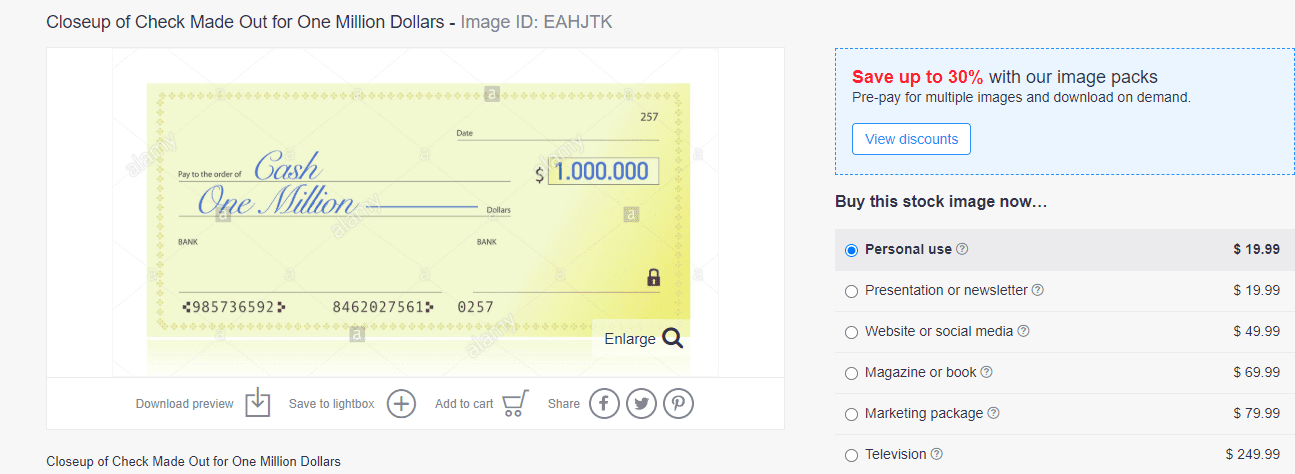Choose the Television license option
The width and height of the screenshot is (1295, 474).
tap(851, 455)
